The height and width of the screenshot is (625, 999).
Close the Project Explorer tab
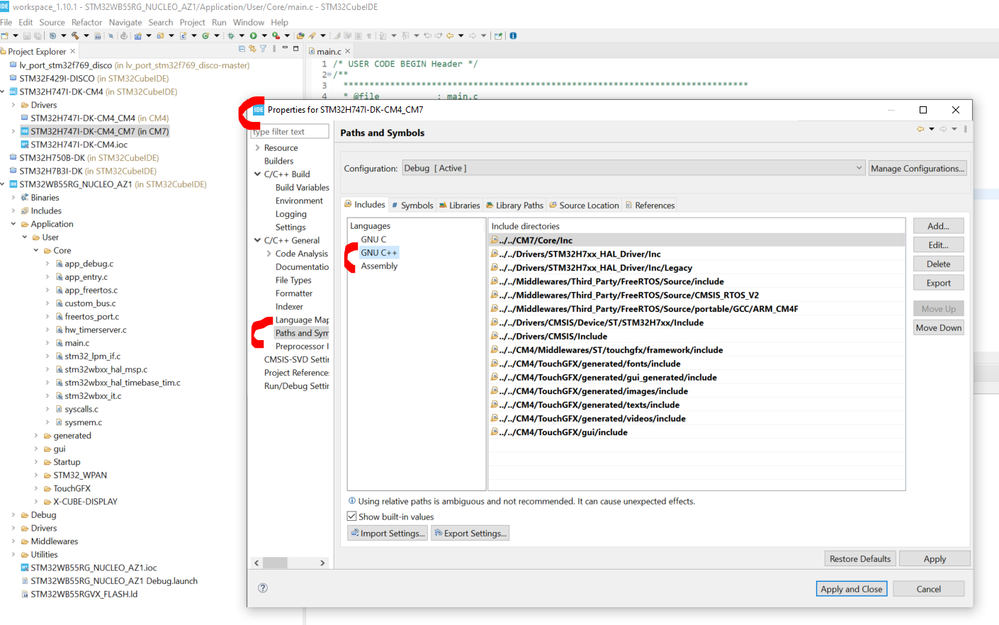(73, 51)
